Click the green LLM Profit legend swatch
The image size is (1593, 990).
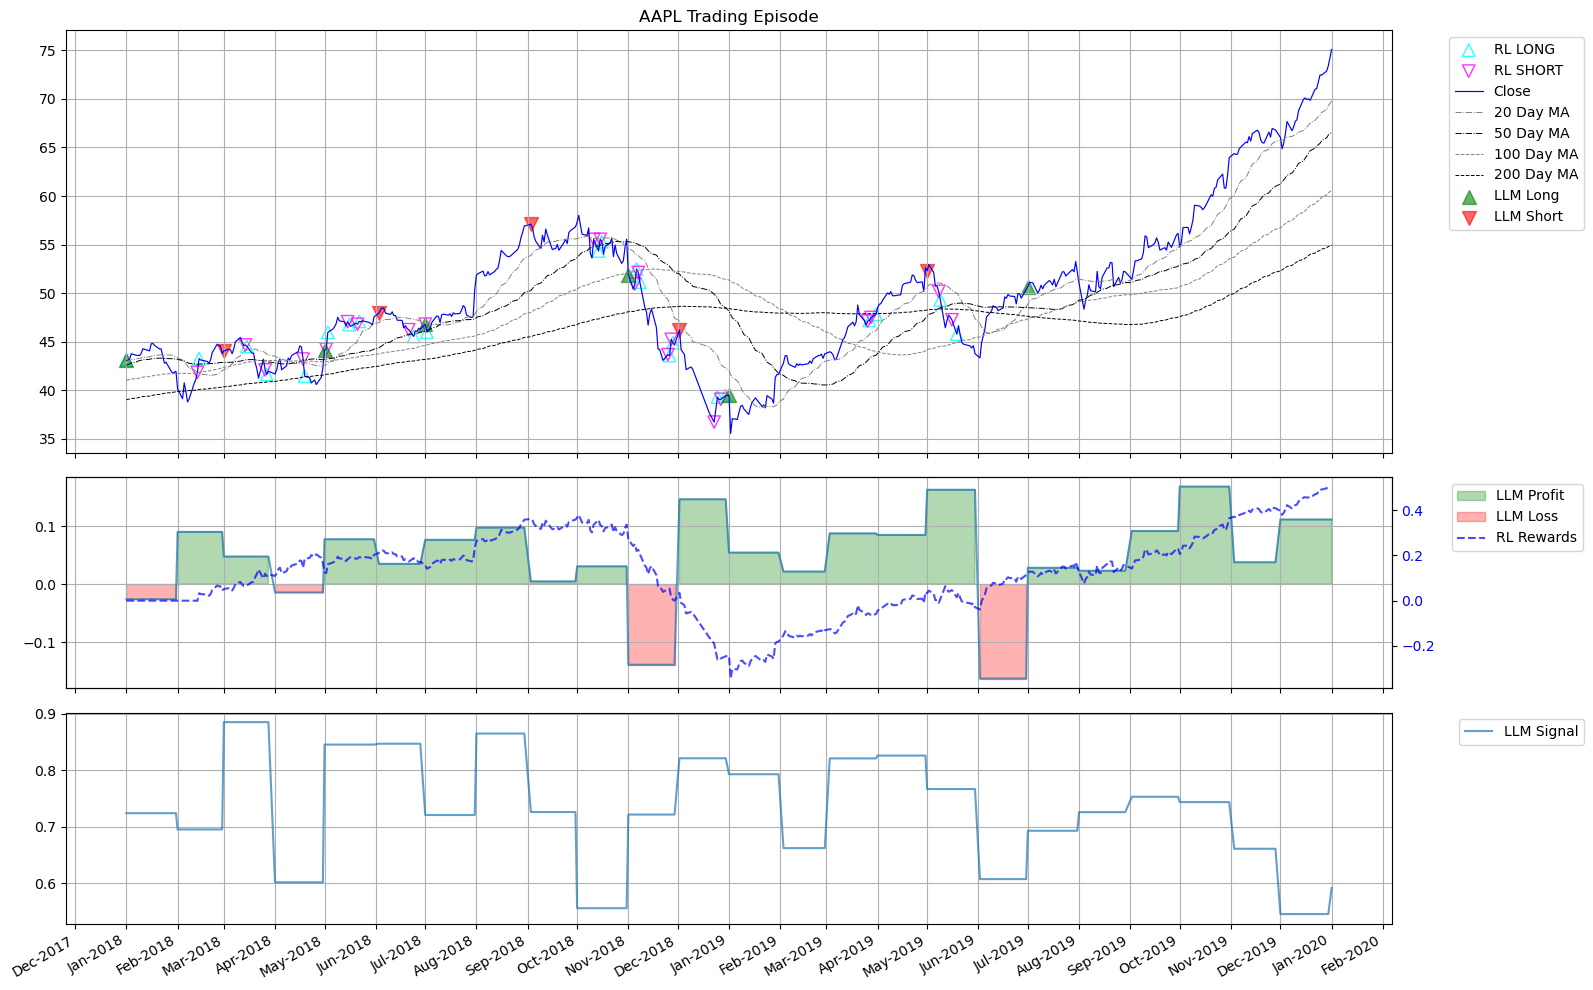tap(1471, 495)
